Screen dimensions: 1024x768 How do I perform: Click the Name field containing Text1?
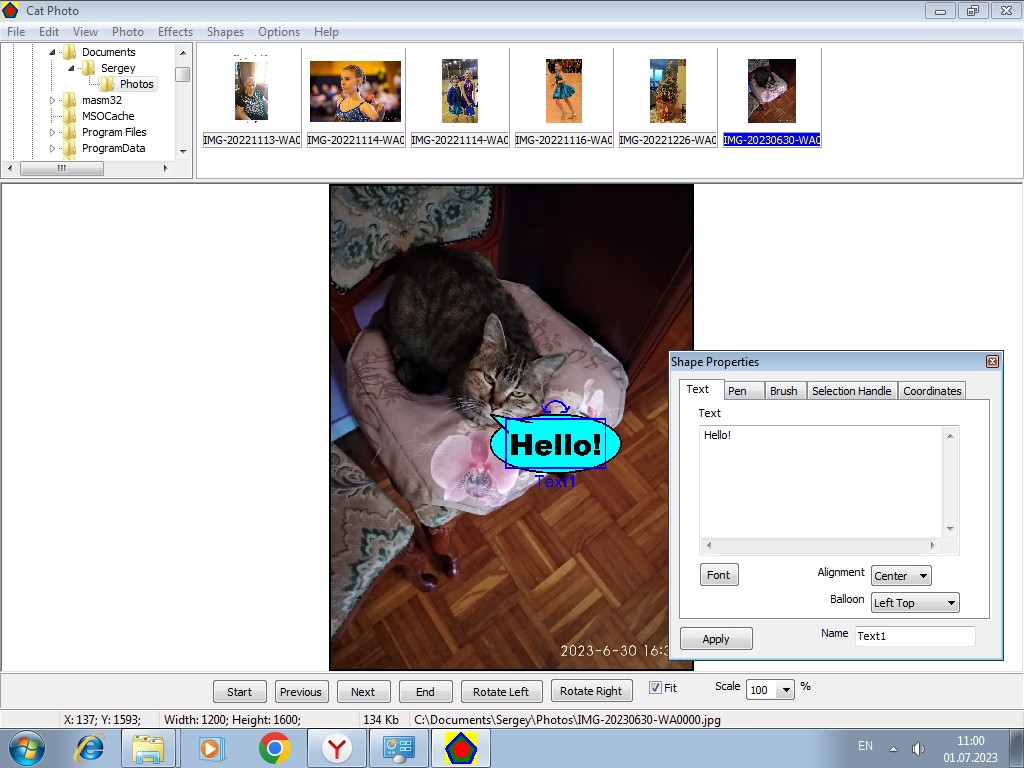coord(915,636)
